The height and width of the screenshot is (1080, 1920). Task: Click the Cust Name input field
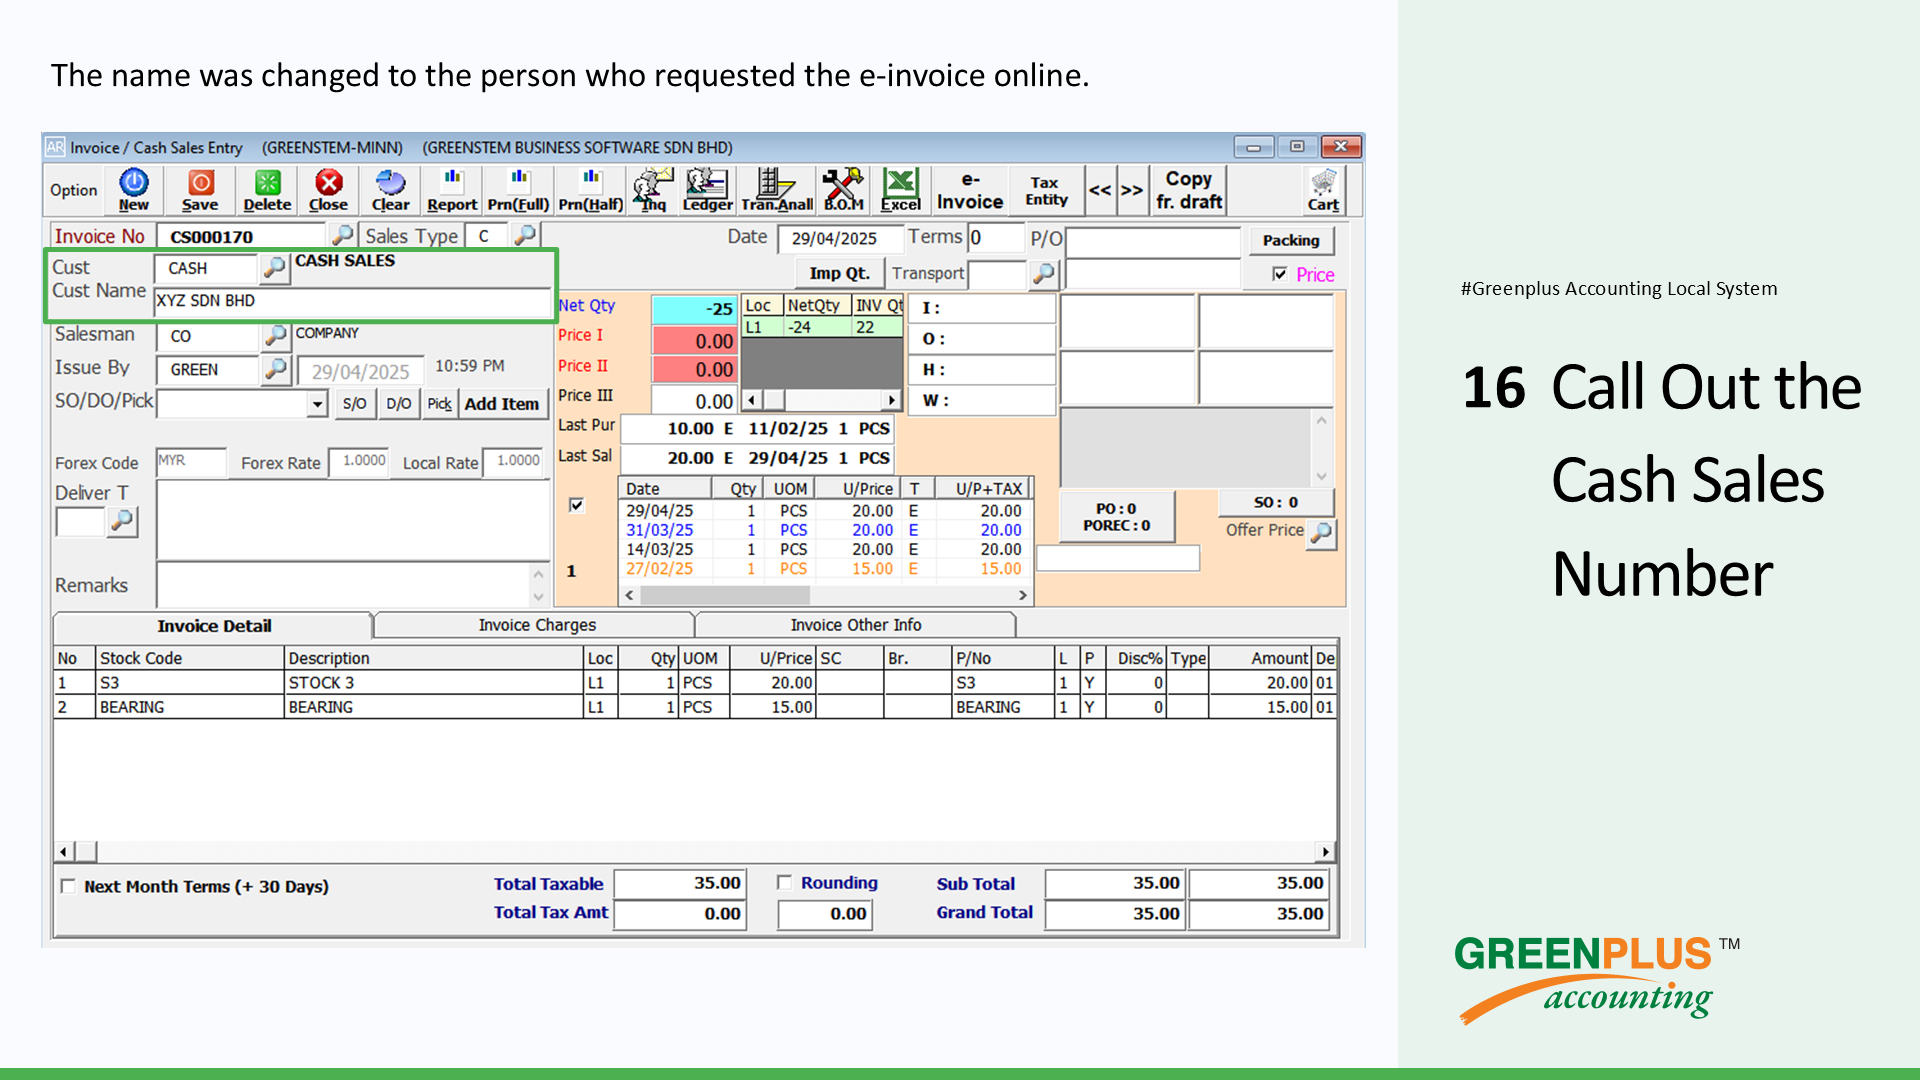pos(352,301)
